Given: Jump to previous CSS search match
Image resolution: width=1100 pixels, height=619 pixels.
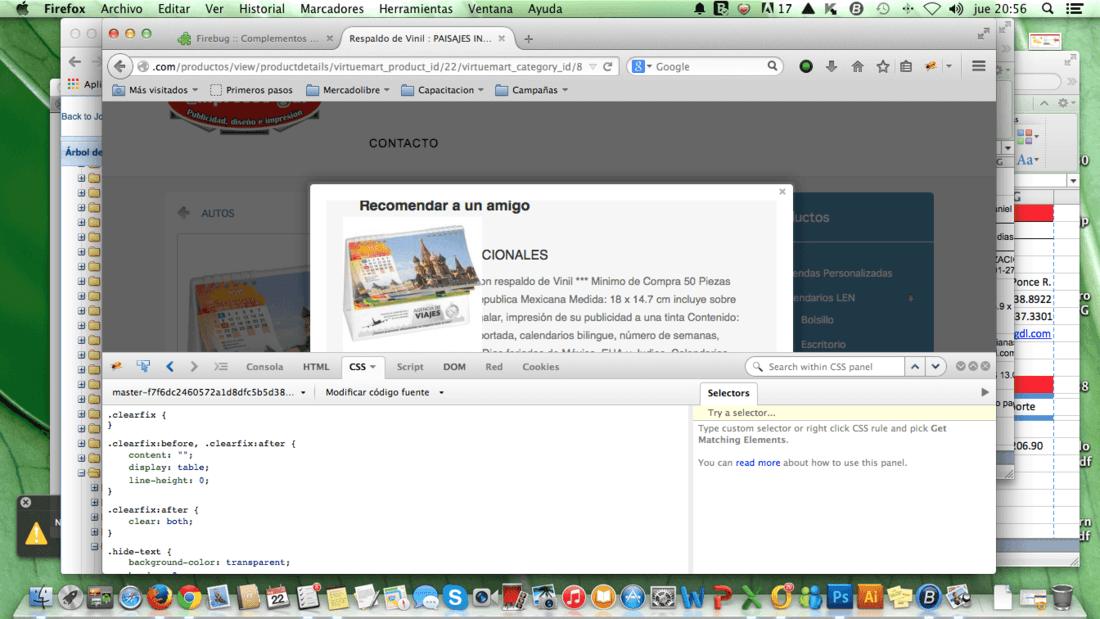Looking at the screenshot, I should [915, 366].
